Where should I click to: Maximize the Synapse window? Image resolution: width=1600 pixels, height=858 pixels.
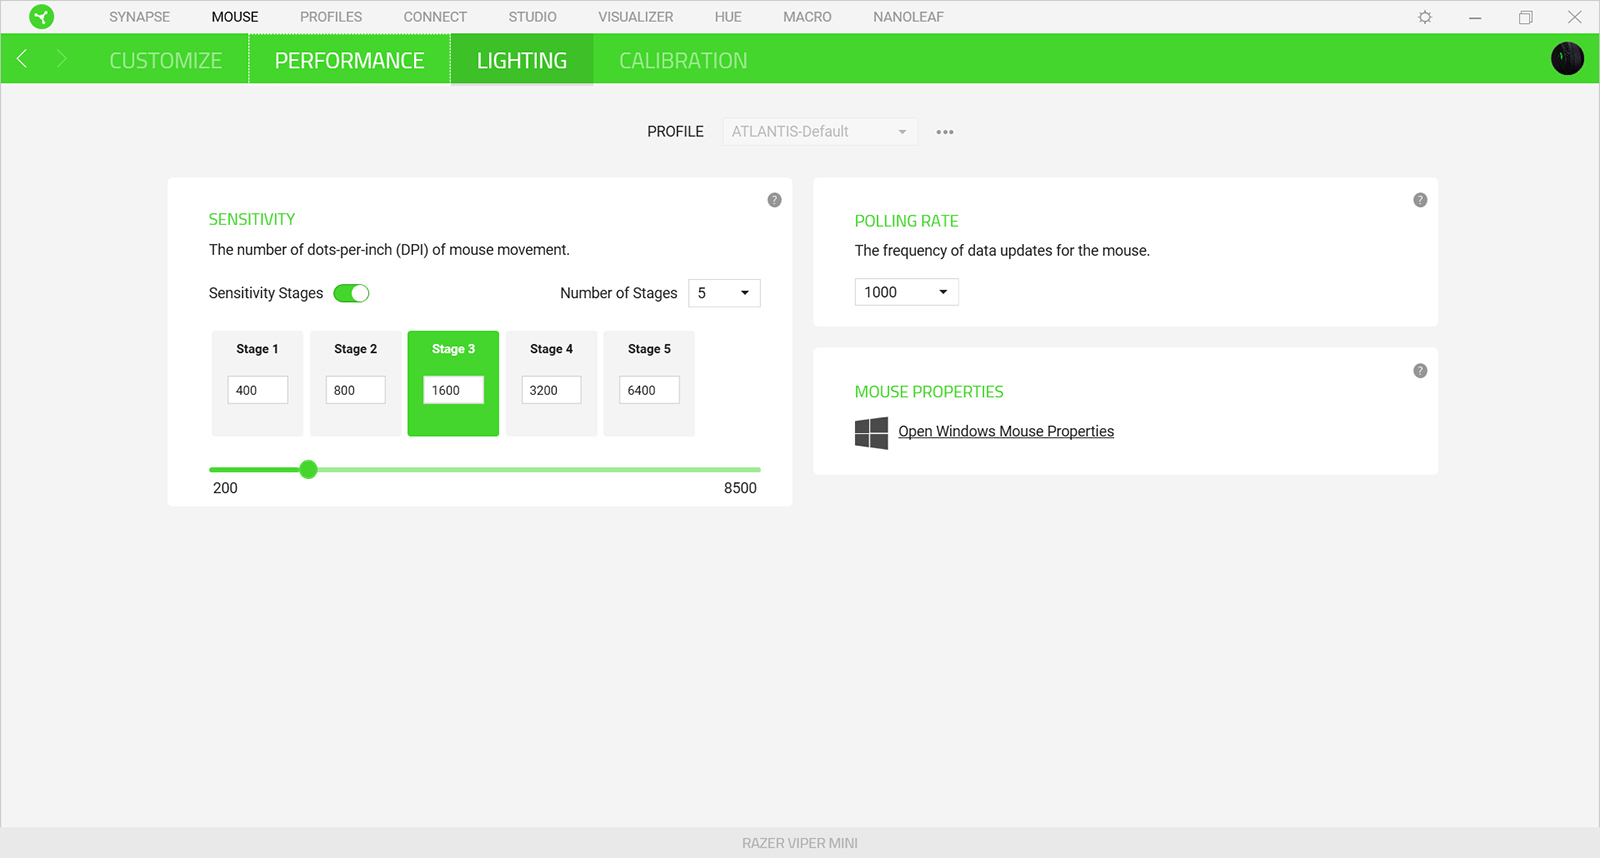coord(1525,17)
